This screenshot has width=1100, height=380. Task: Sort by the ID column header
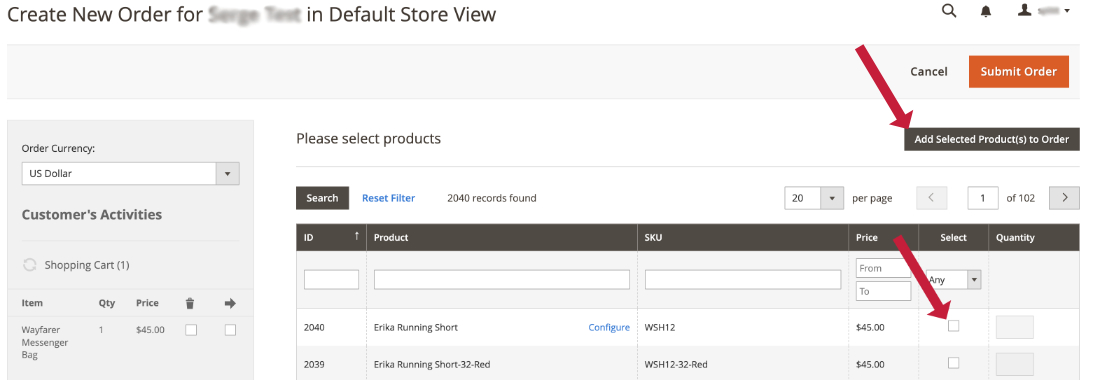(x=331, y=237)
